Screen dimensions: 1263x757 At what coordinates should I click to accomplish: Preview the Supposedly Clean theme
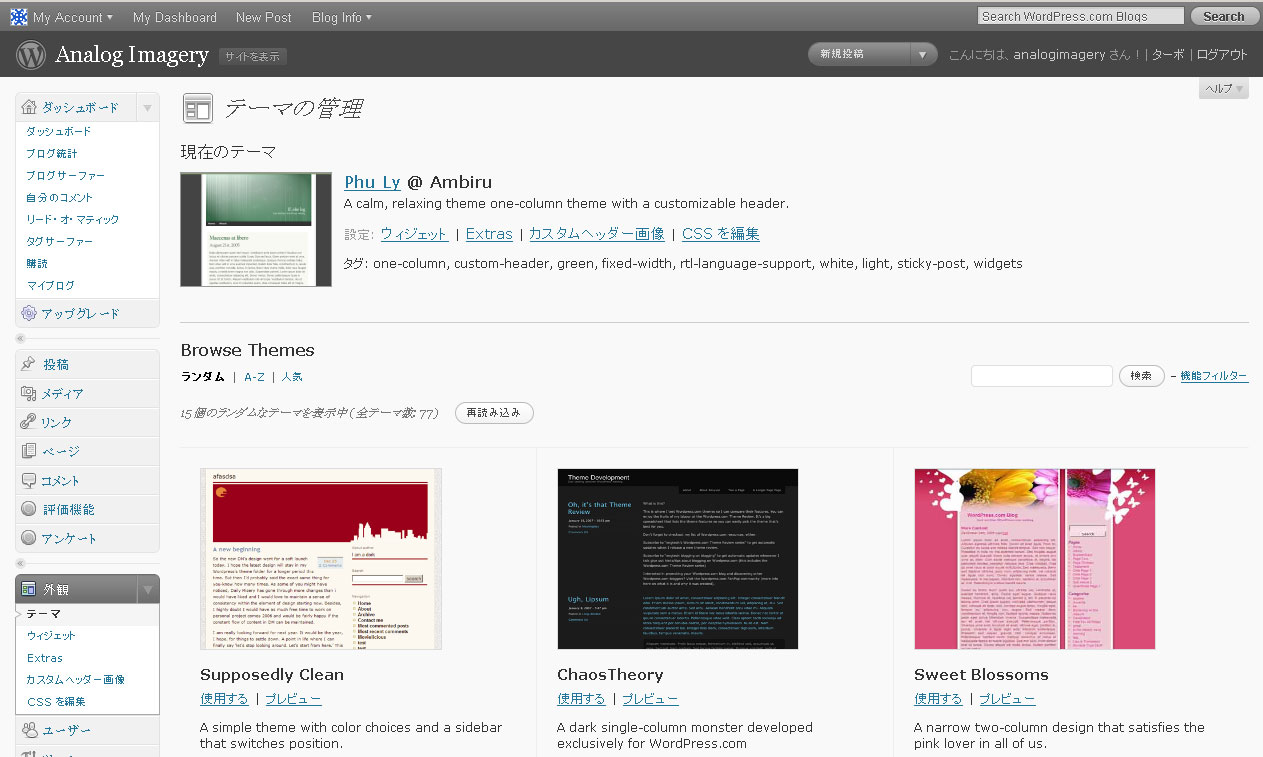(x=293, y=699)
